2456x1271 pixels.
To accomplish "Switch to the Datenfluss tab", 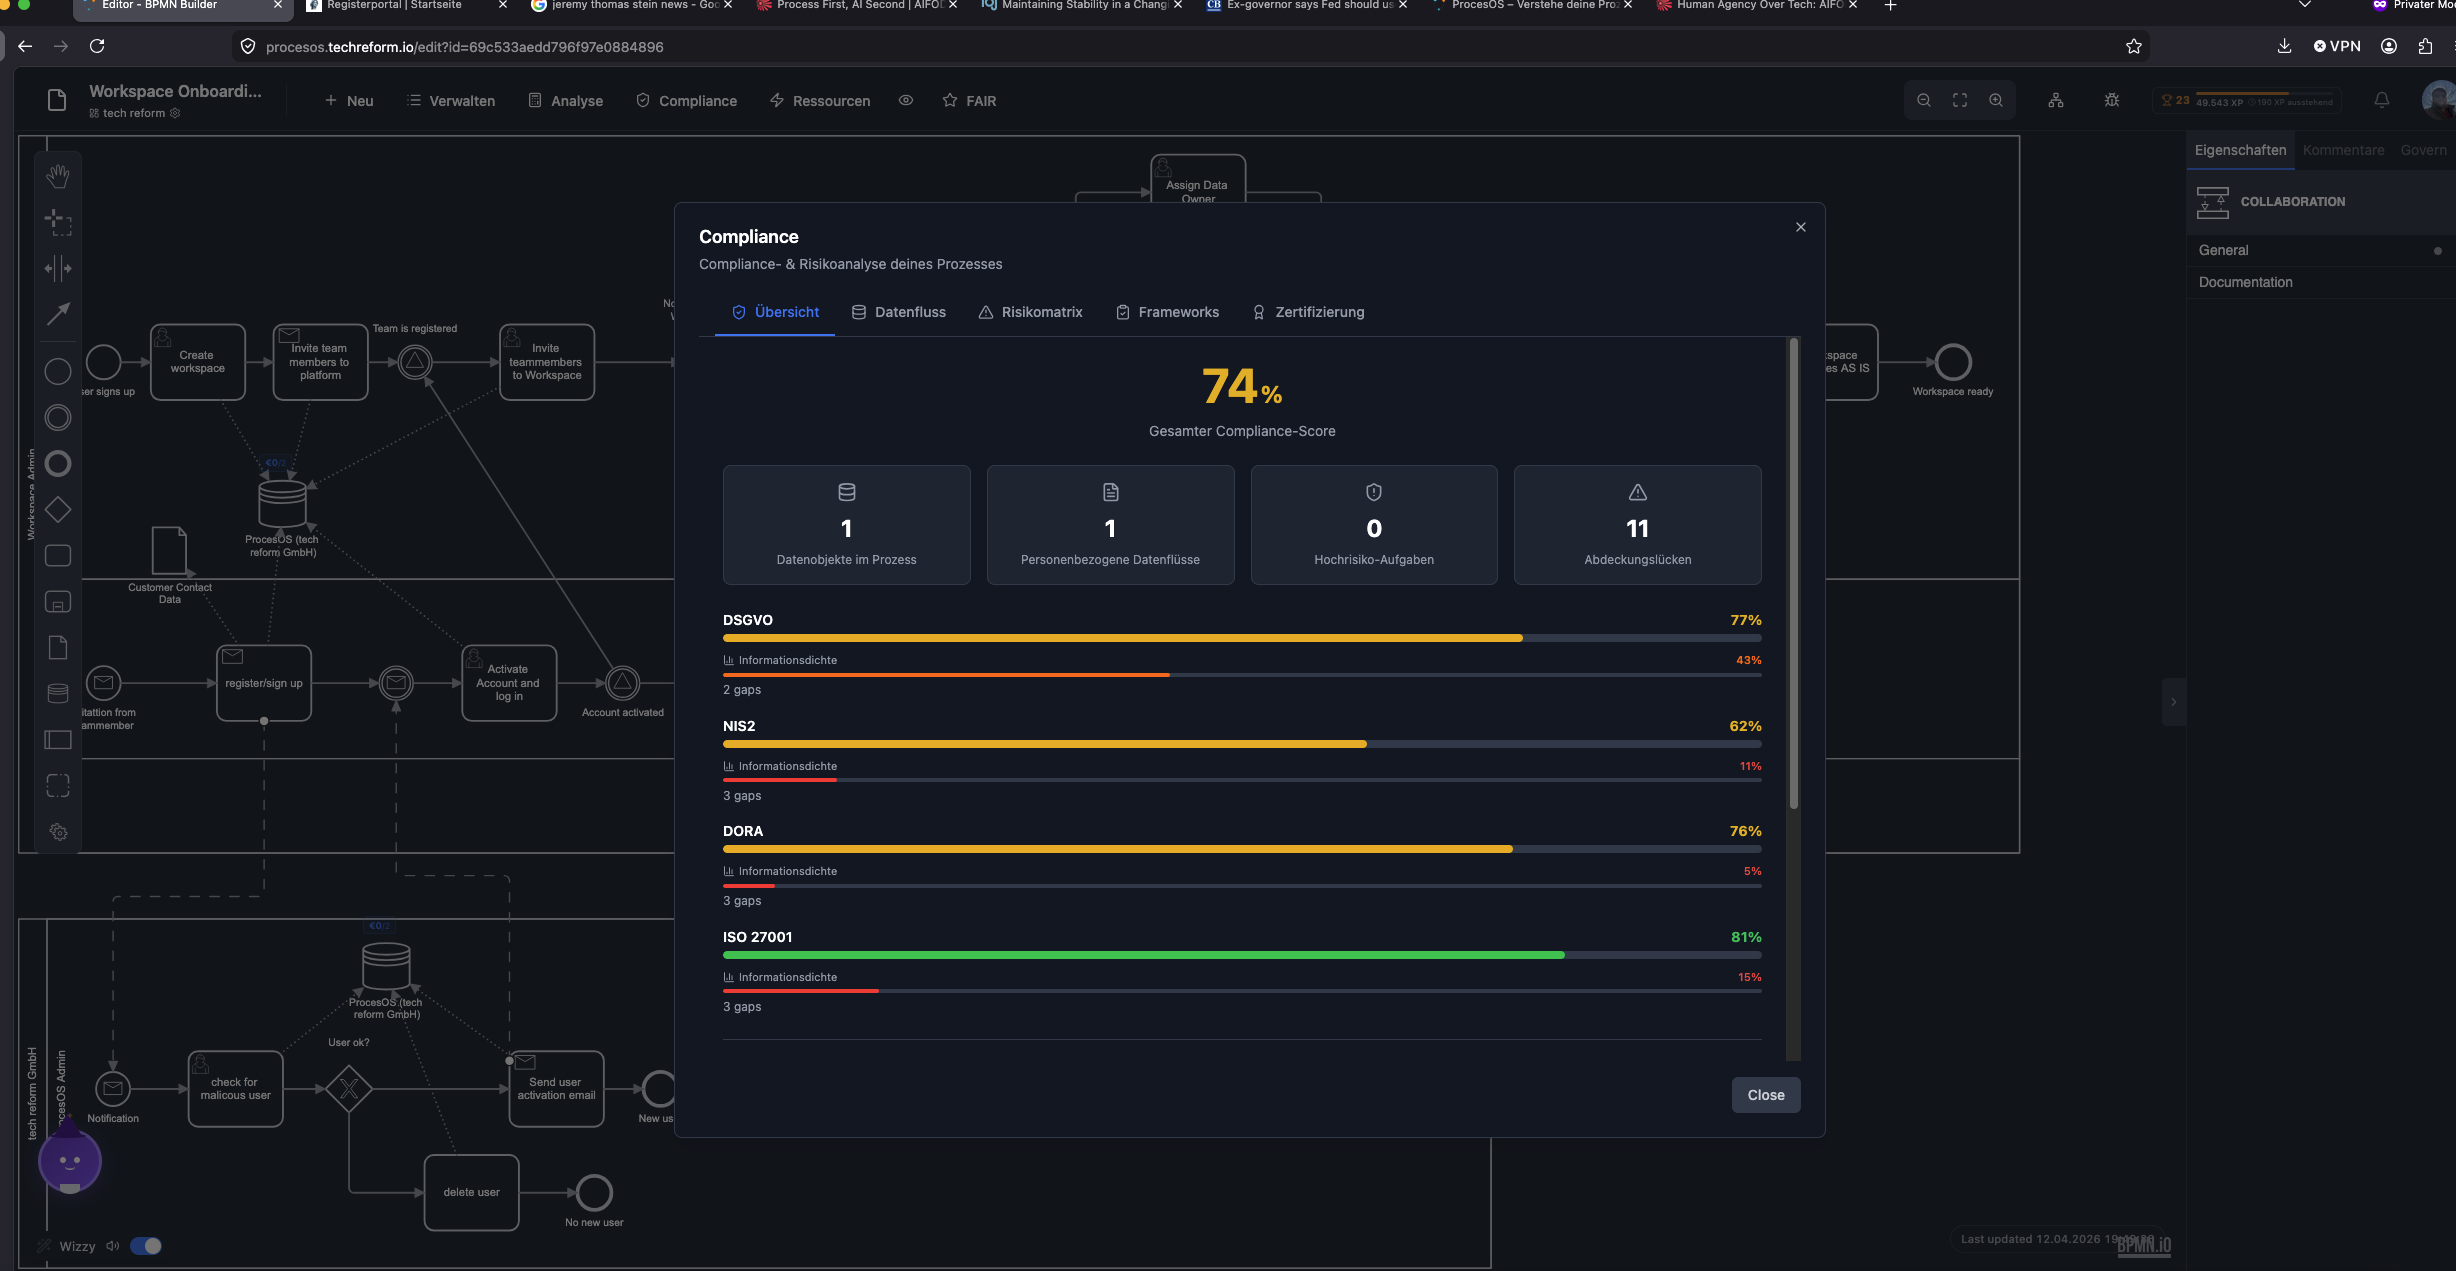I will (x=898, y=312).
